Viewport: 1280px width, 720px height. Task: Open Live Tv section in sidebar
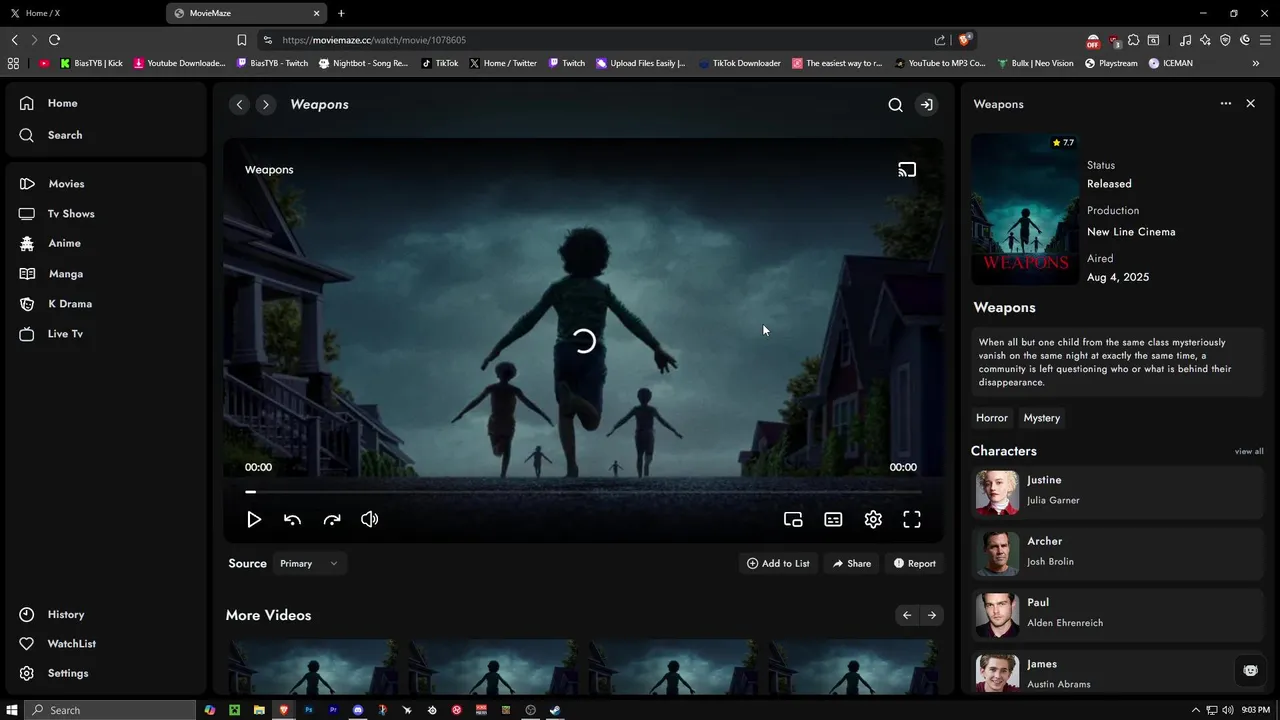tap(65, 334)
